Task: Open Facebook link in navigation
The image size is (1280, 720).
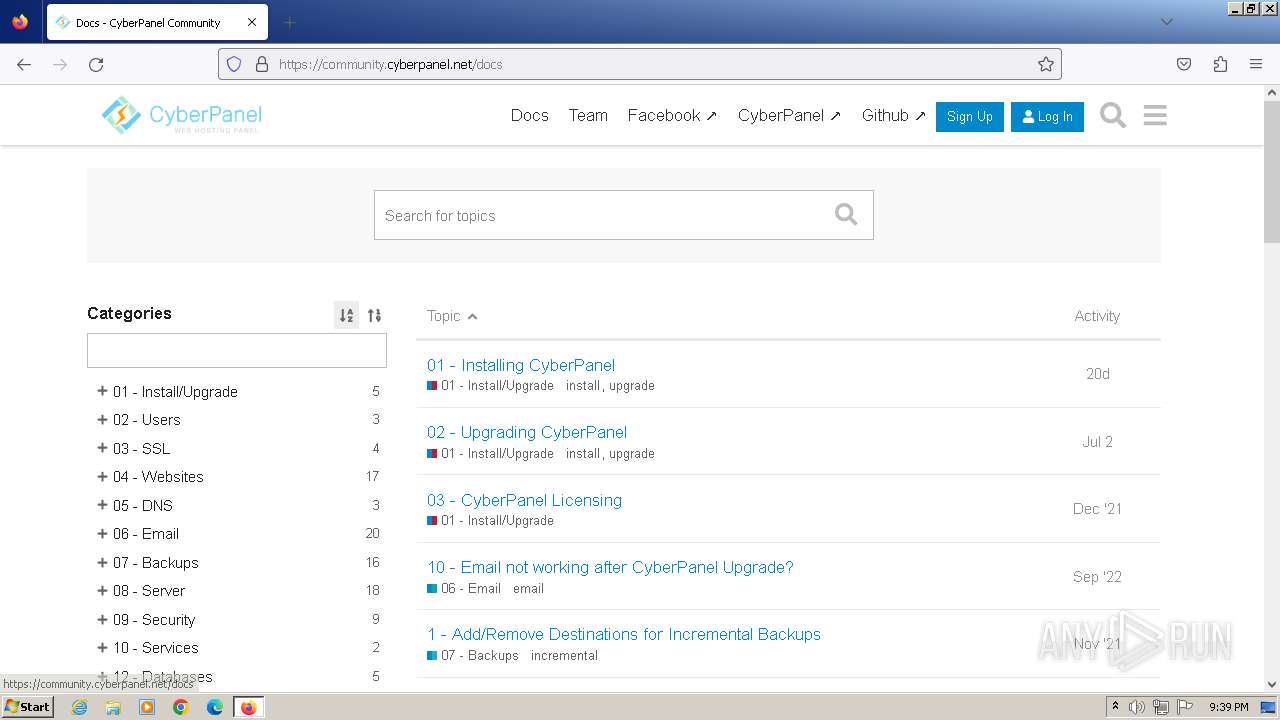Action: [672, 115]
